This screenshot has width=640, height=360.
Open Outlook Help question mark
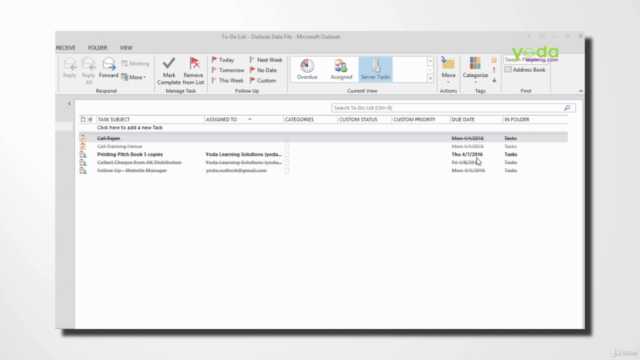(528, 36)
